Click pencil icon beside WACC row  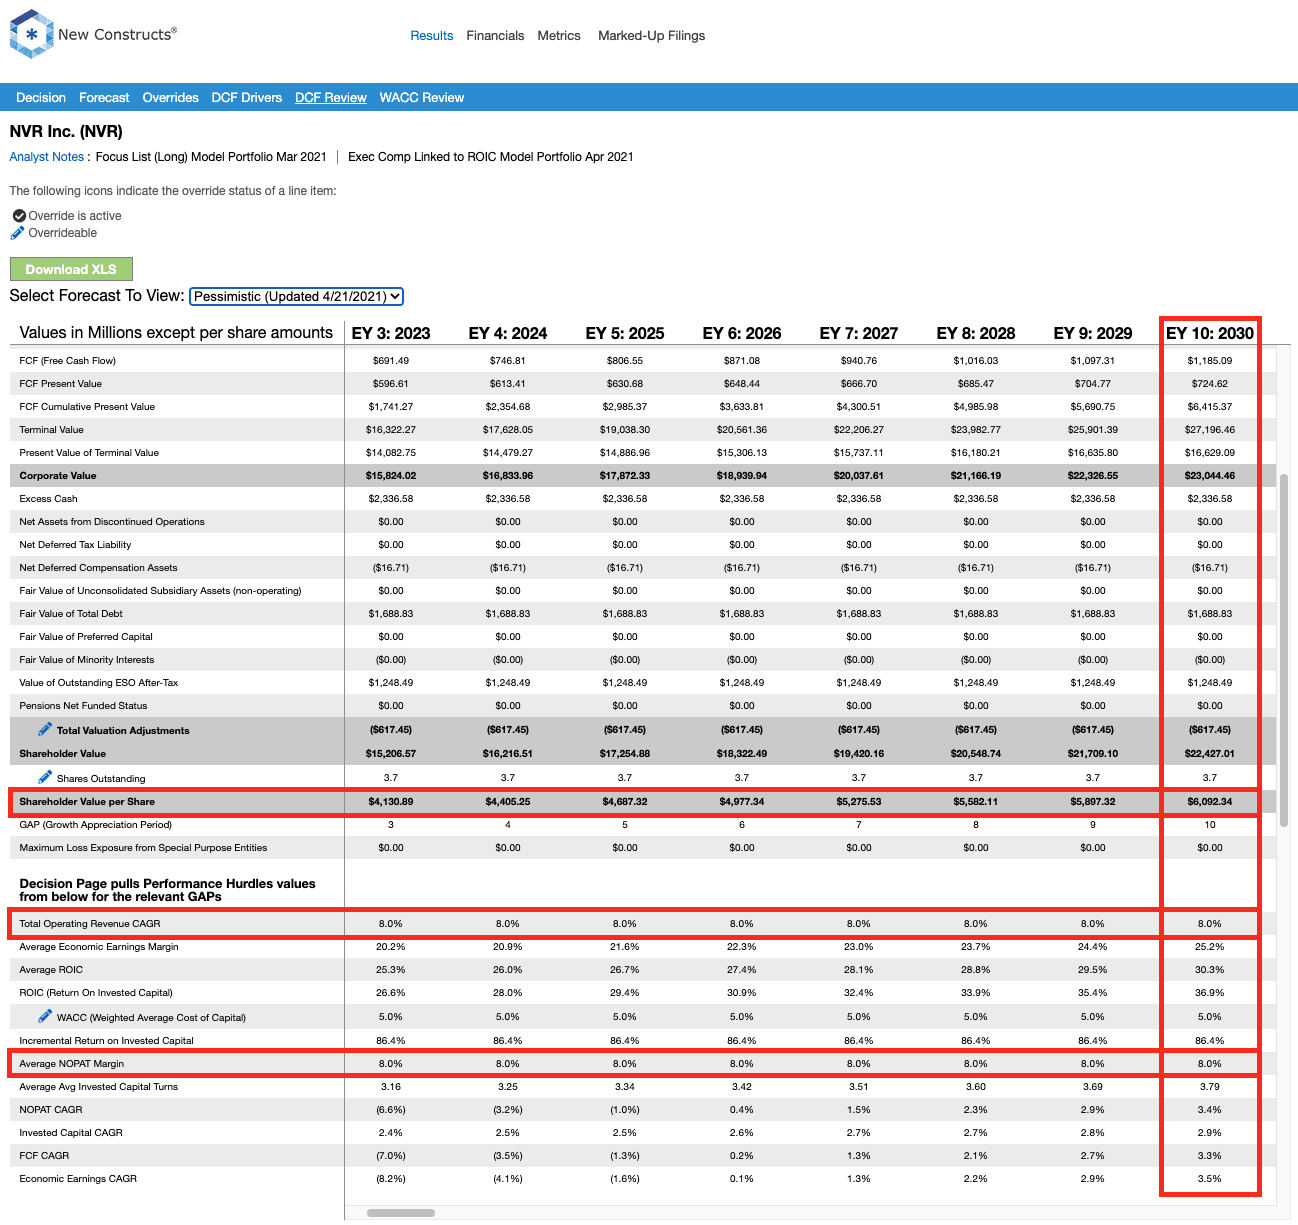coord(45,1016)
